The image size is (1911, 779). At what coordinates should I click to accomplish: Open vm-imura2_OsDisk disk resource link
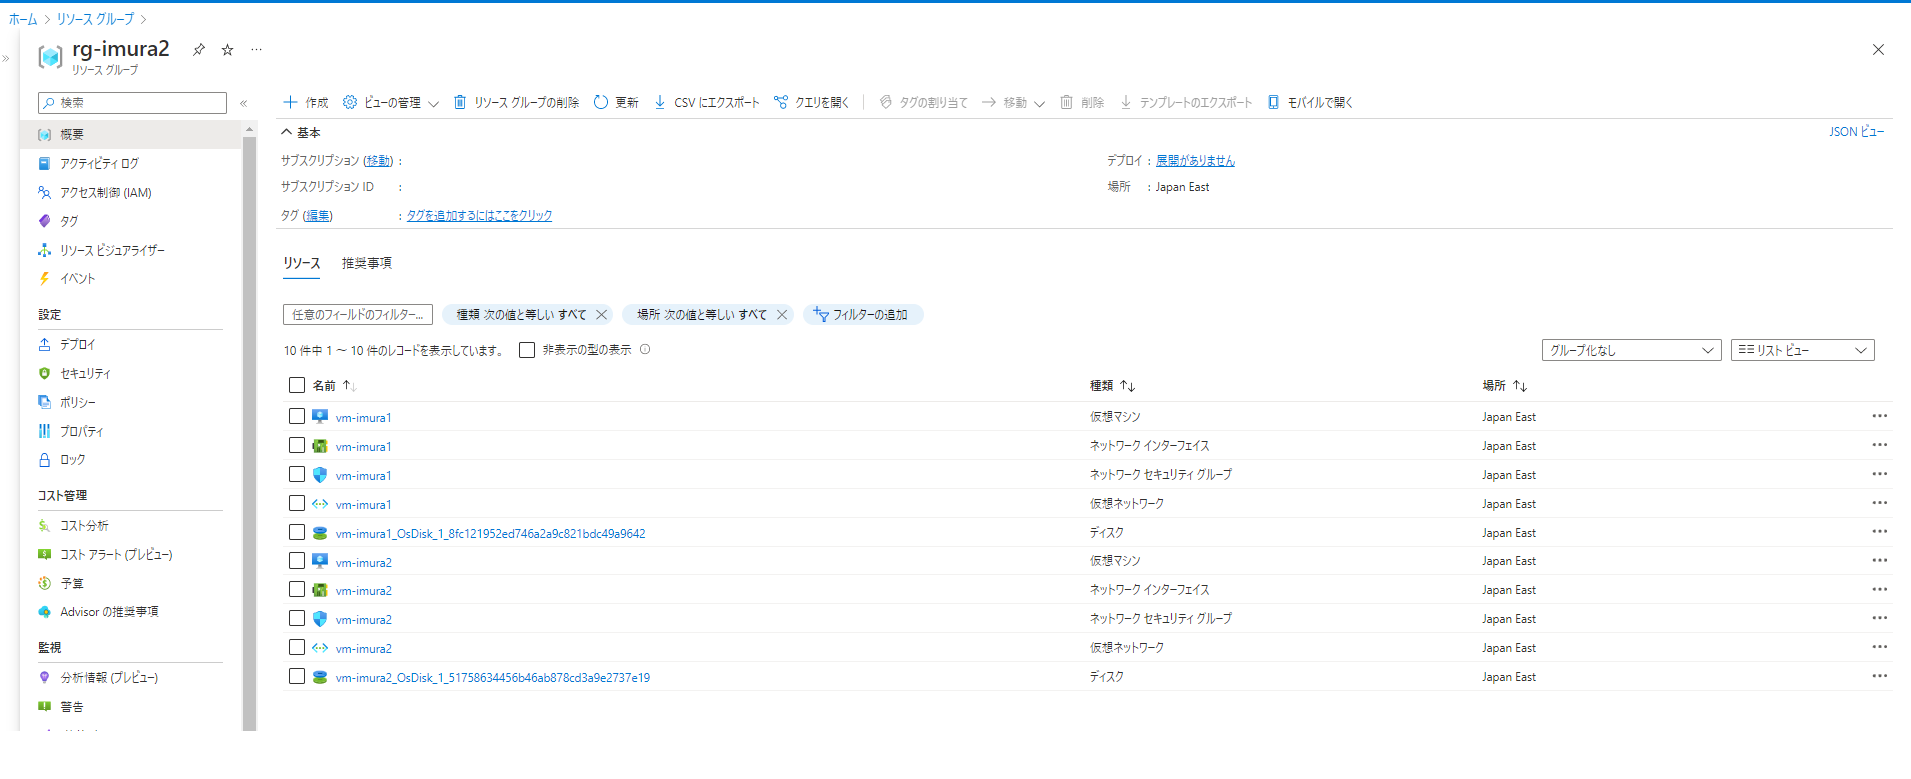pyautogui.click(x=492, y=677)
